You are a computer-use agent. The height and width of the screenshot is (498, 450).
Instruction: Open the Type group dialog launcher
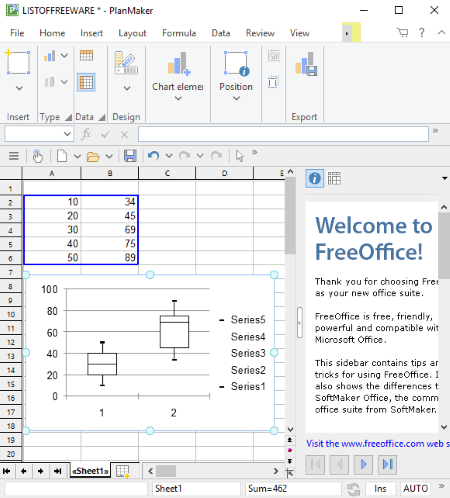pos(68,117)
